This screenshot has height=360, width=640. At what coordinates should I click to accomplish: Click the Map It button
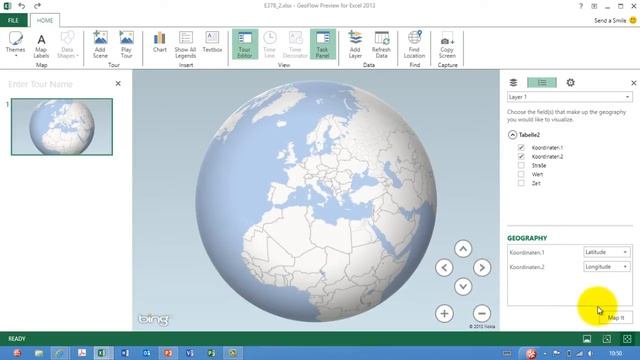click(616, 318)
